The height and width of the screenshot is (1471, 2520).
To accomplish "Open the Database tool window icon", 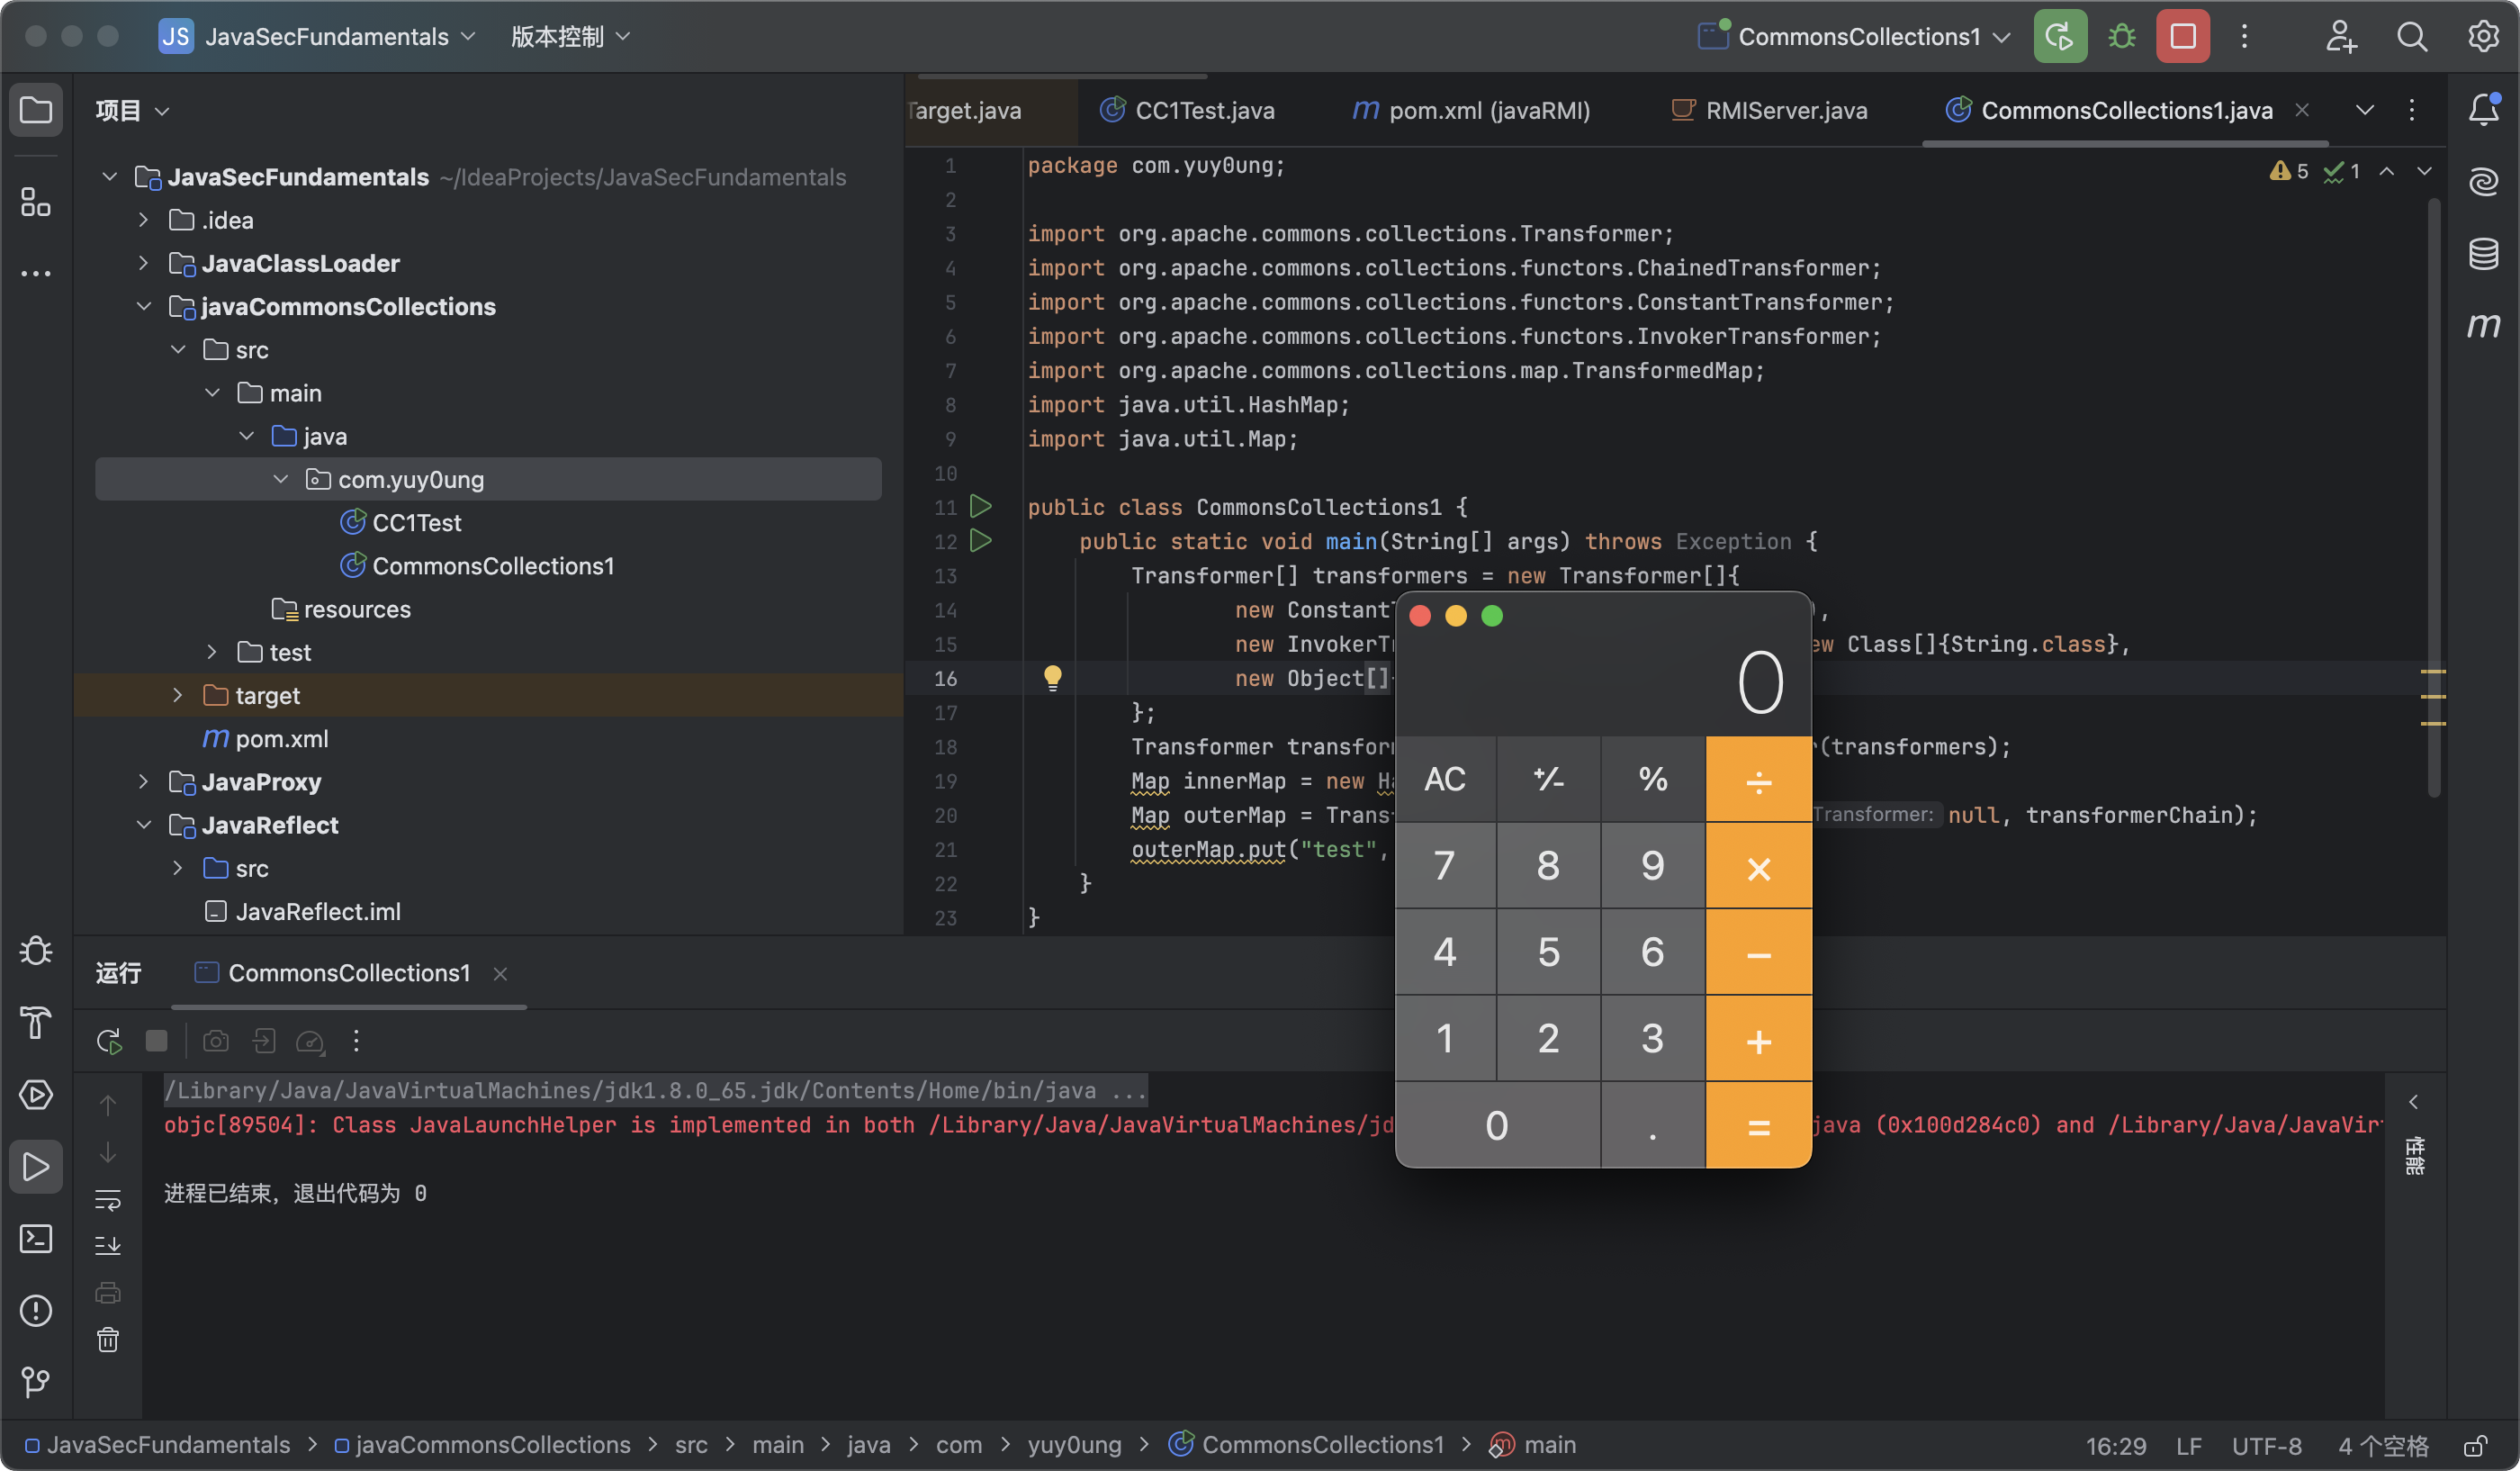I will click(2483, 253).
